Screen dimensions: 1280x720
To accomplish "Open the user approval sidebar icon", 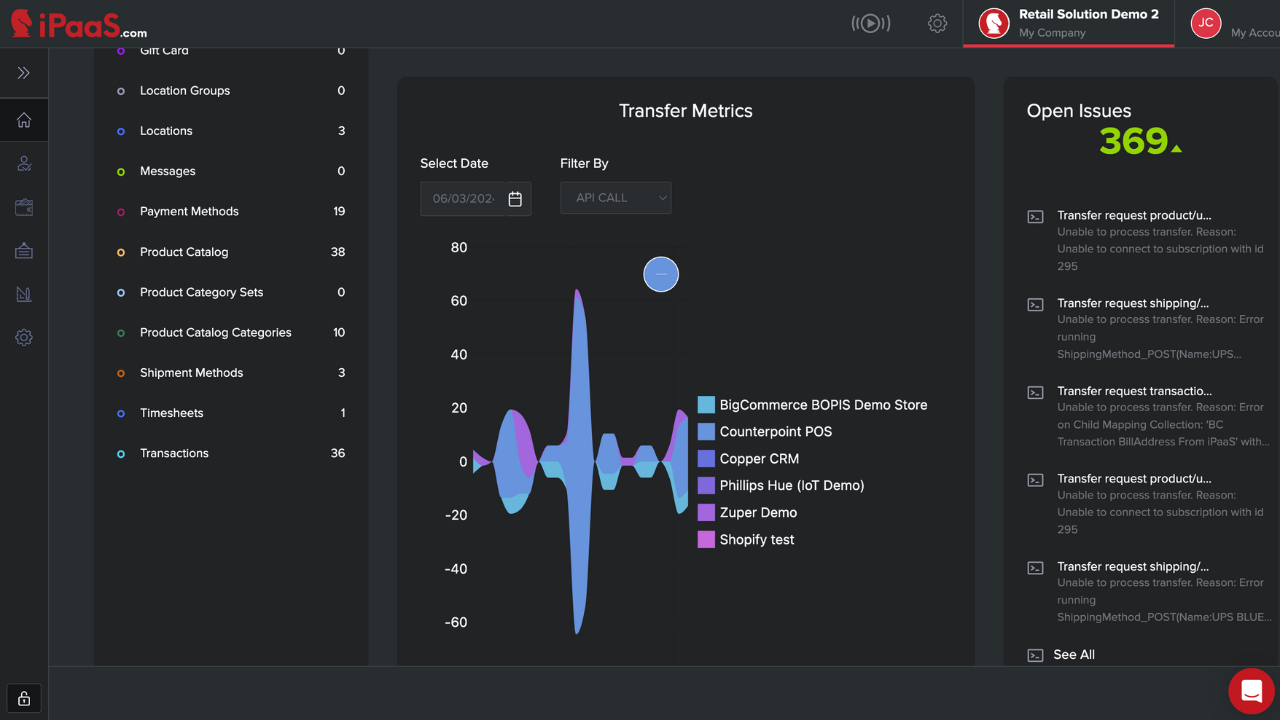I will click(24, 164).
